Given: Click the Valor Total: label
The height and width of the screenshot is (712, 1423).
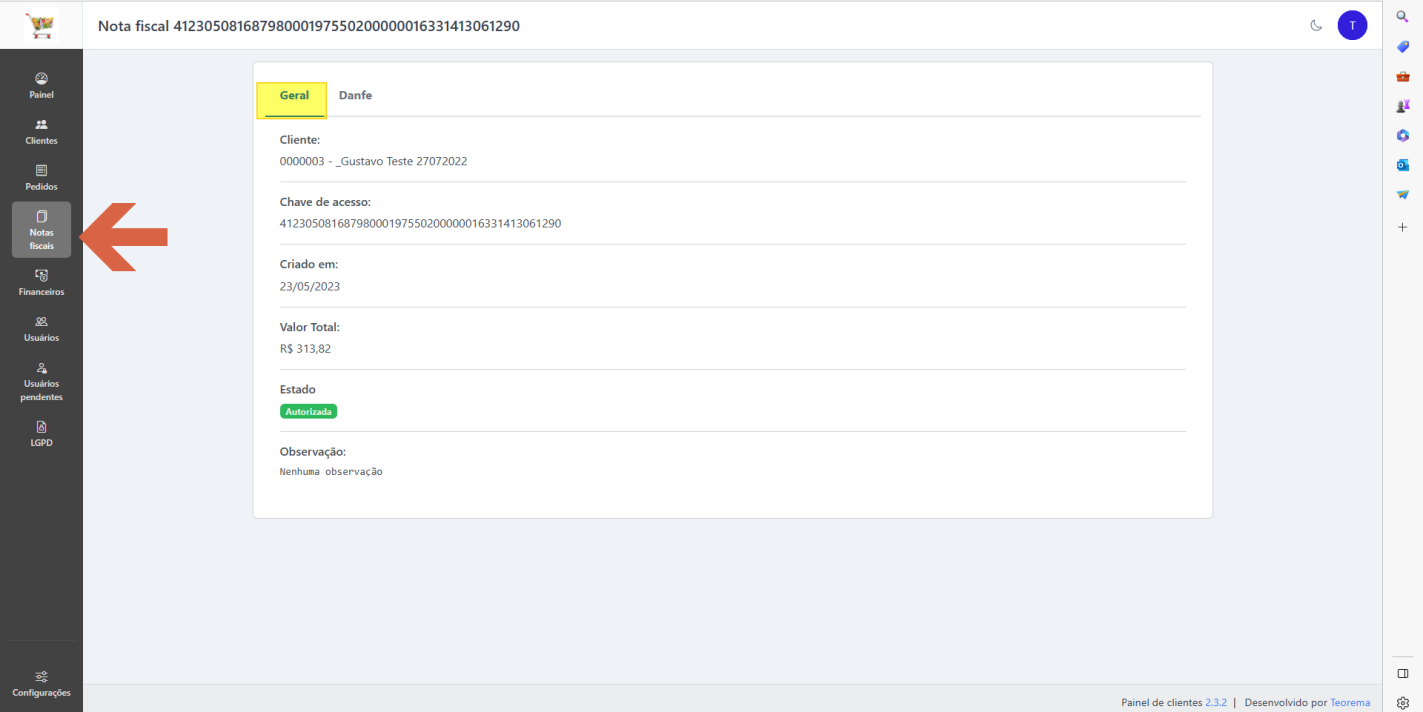Looking at the screenshot, I should (310, 327).
